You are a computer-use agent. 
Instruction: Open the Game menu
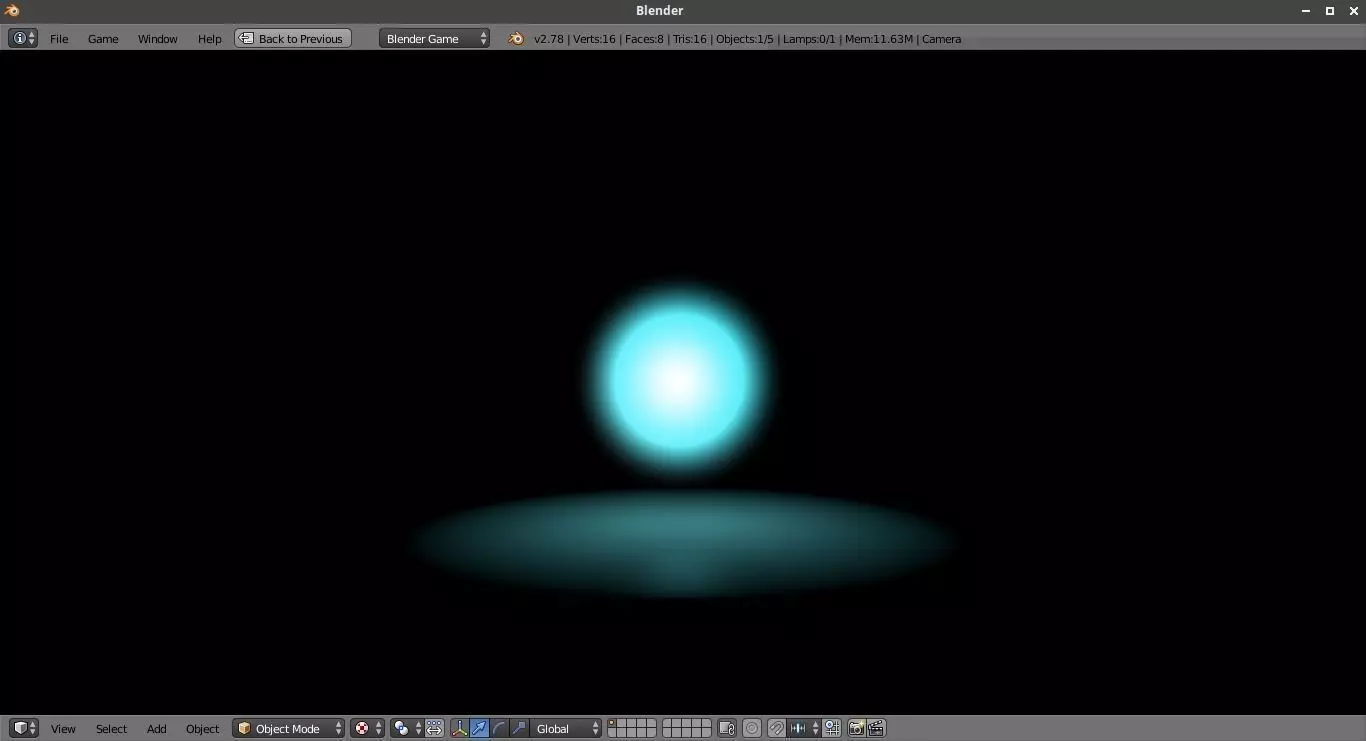[103, 39]
